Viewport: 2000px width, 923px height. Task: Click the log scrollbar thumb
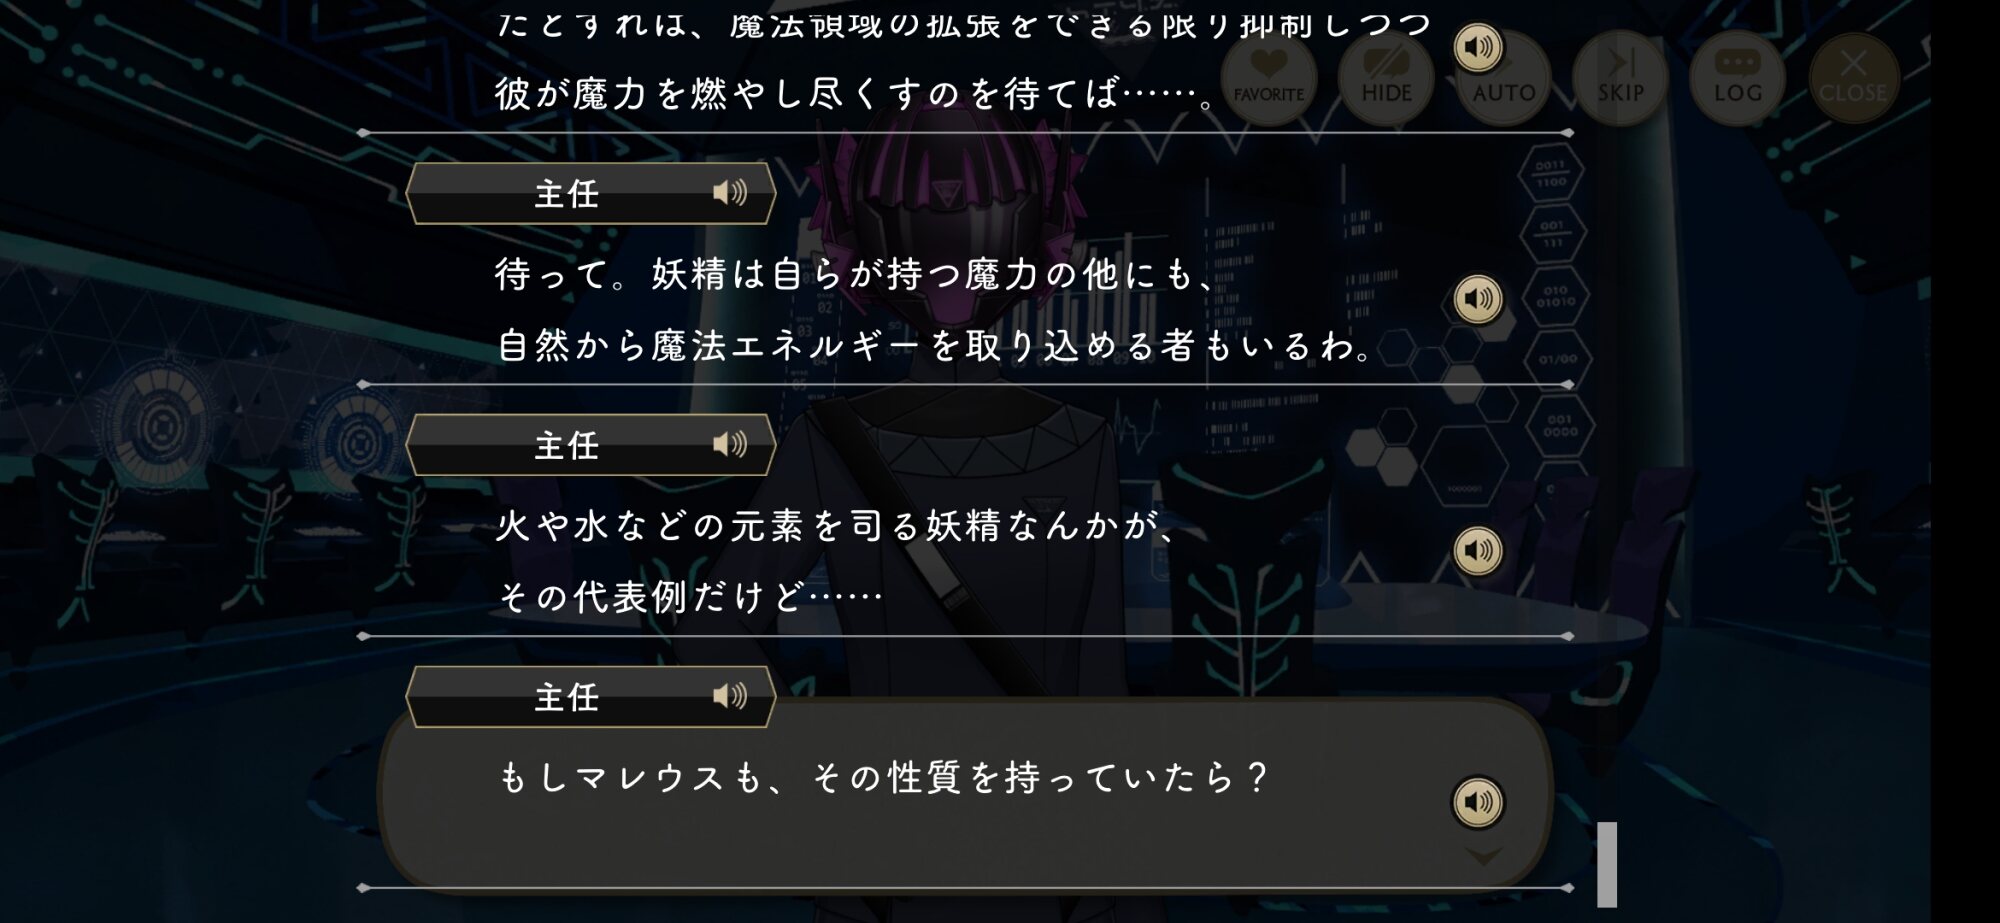(x=1607, y=864)
